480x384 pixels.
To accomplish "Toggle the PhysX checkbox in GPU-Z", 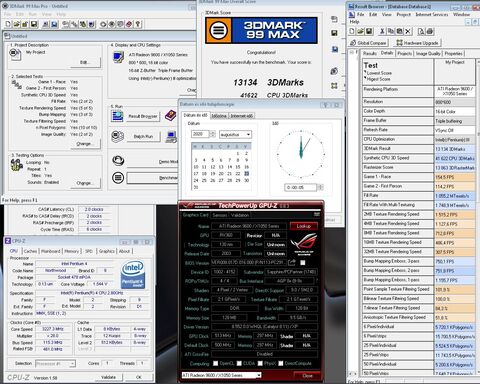I will (260, 363).
